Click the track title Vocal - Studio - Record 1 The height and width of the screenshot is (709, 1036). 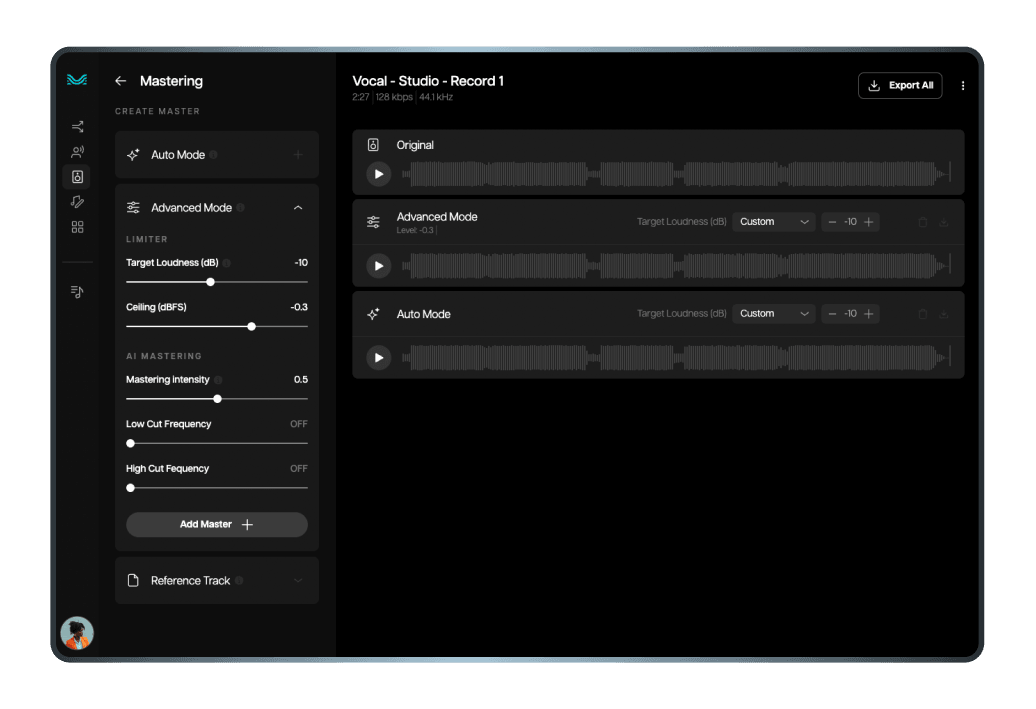428,81
